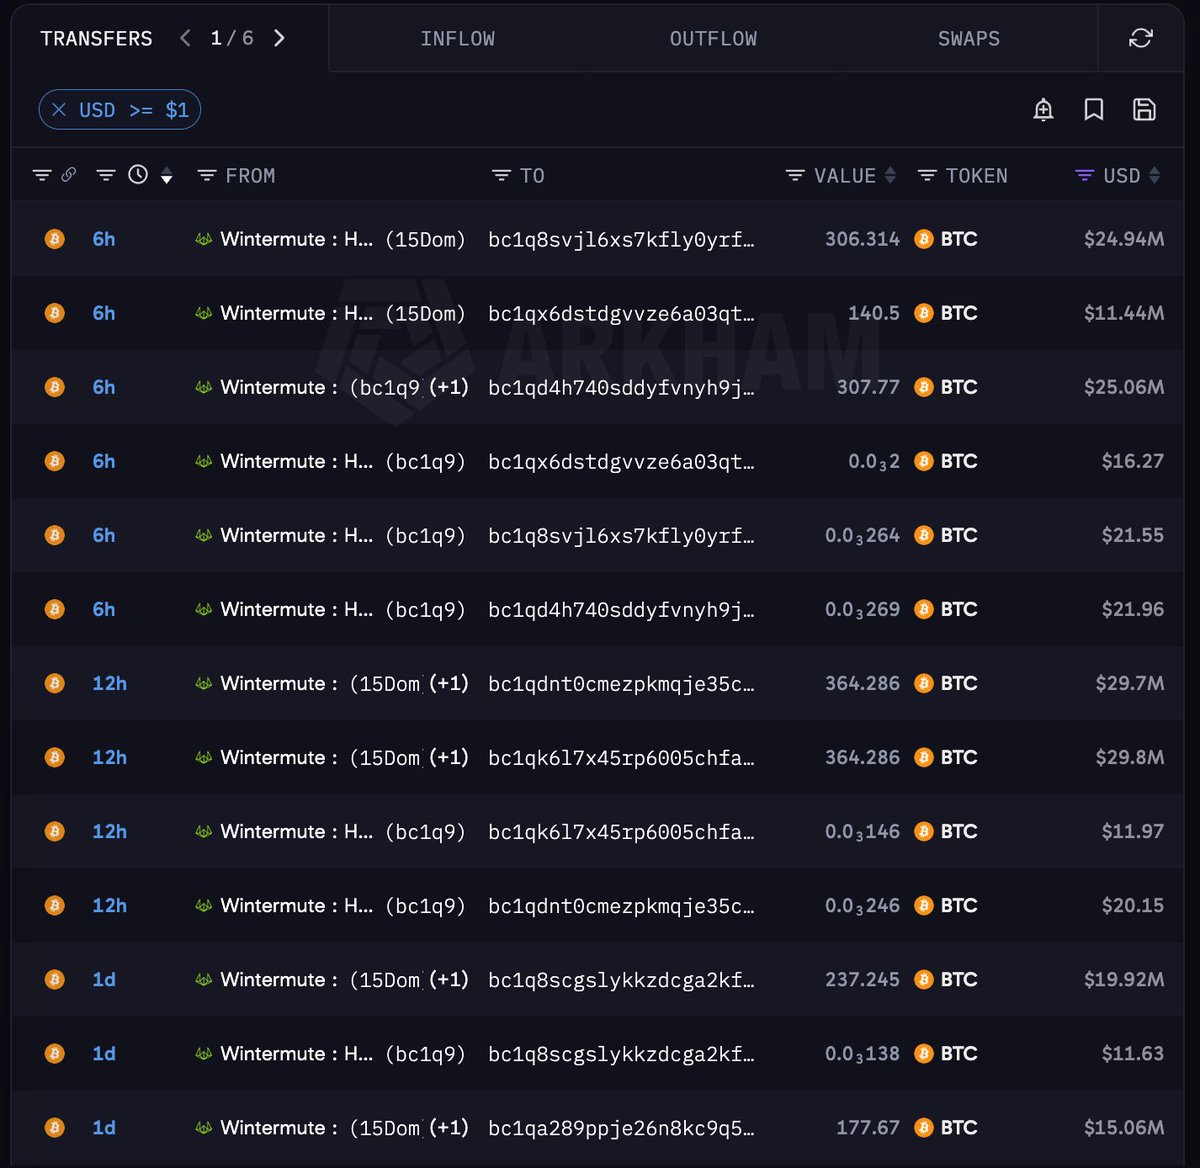Click Wintermute logo in the $25.06M row

click(204, 387)
